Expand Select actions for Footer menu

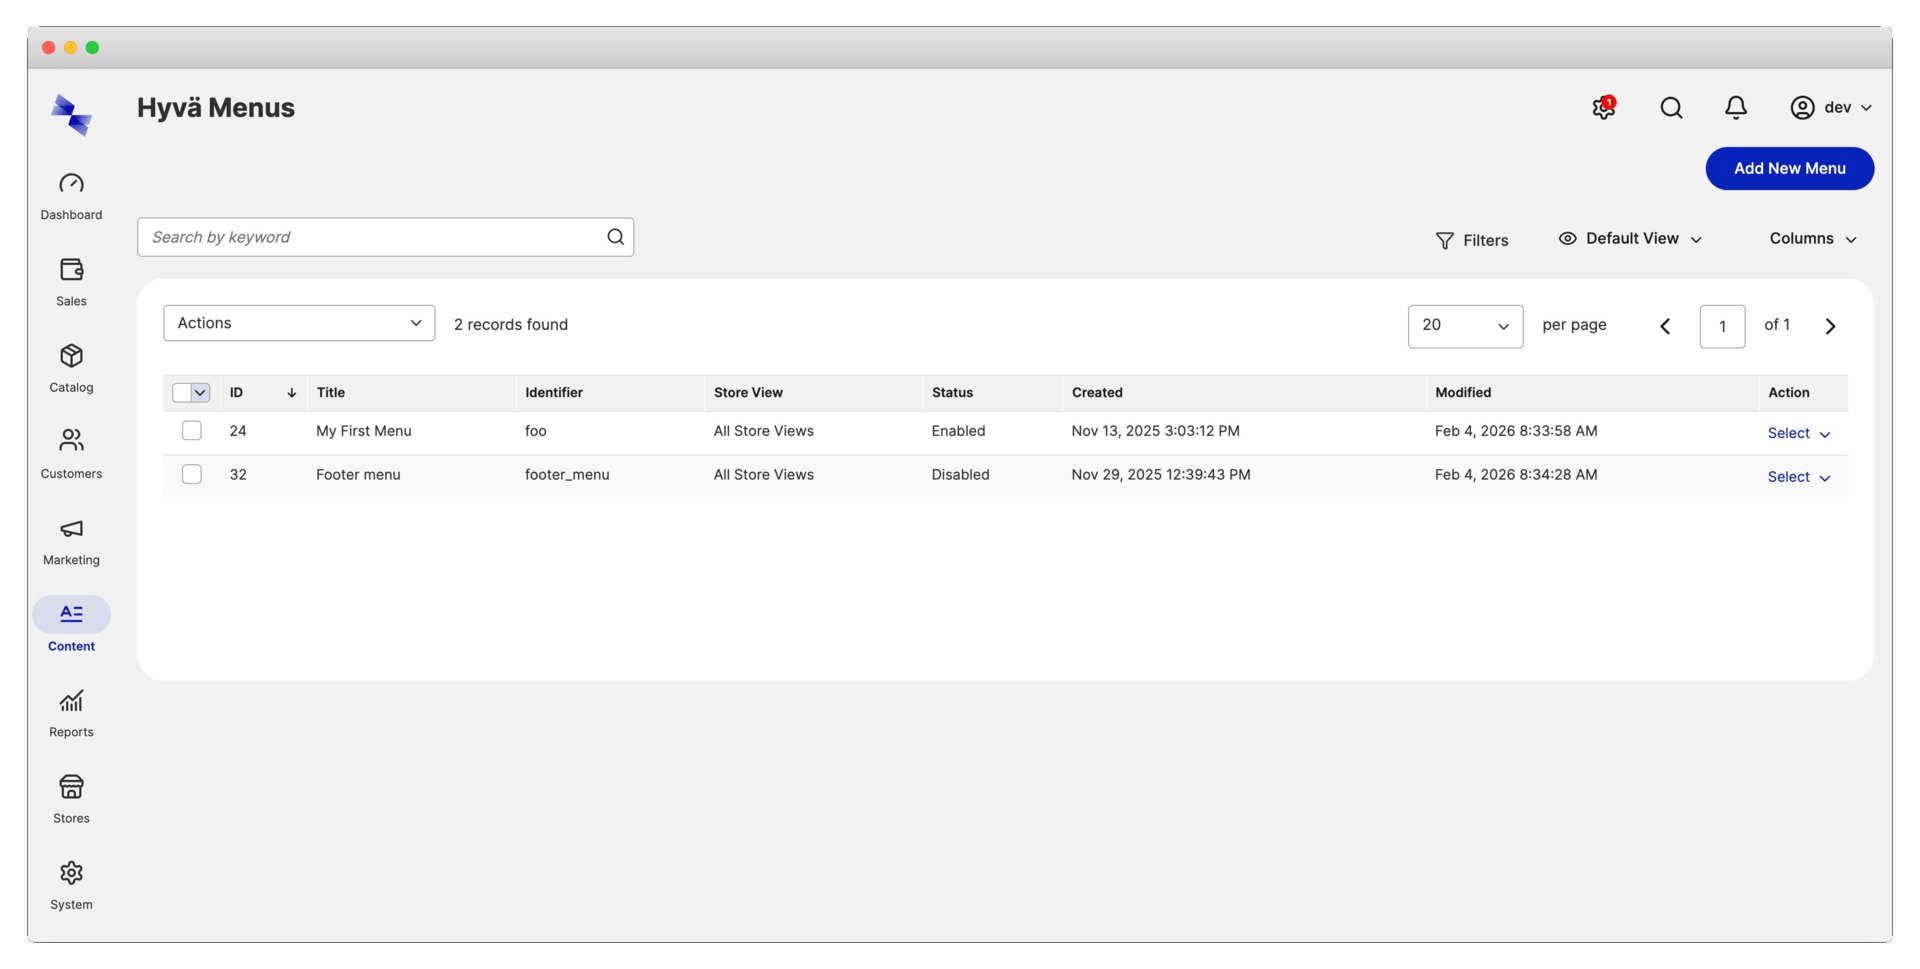pos(1797,477)
